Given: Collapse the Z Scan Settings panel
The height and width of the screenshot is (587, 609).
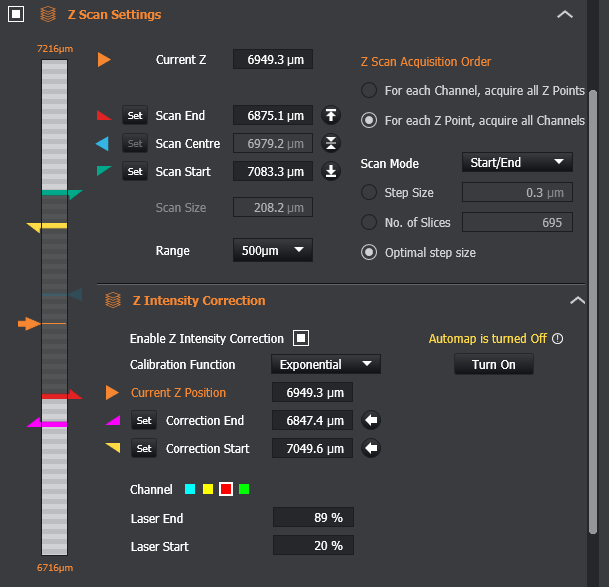Looking at the screenshot, I should point(565,15).
